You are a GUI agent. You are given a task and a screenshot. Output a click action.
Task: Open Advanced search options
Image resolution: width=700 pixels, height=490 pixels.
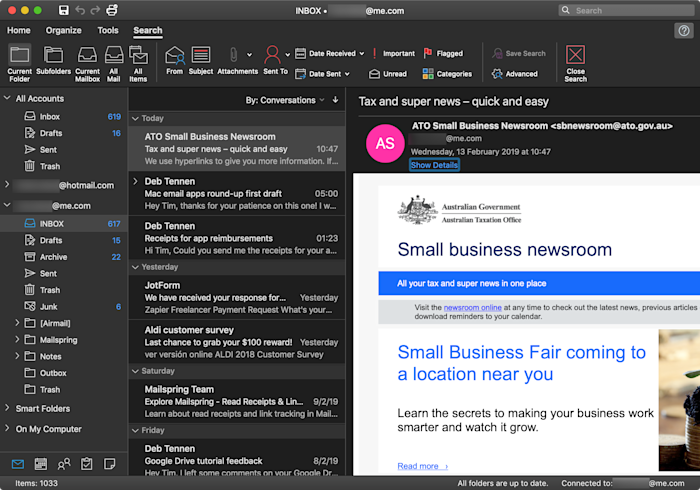[515, 74]
